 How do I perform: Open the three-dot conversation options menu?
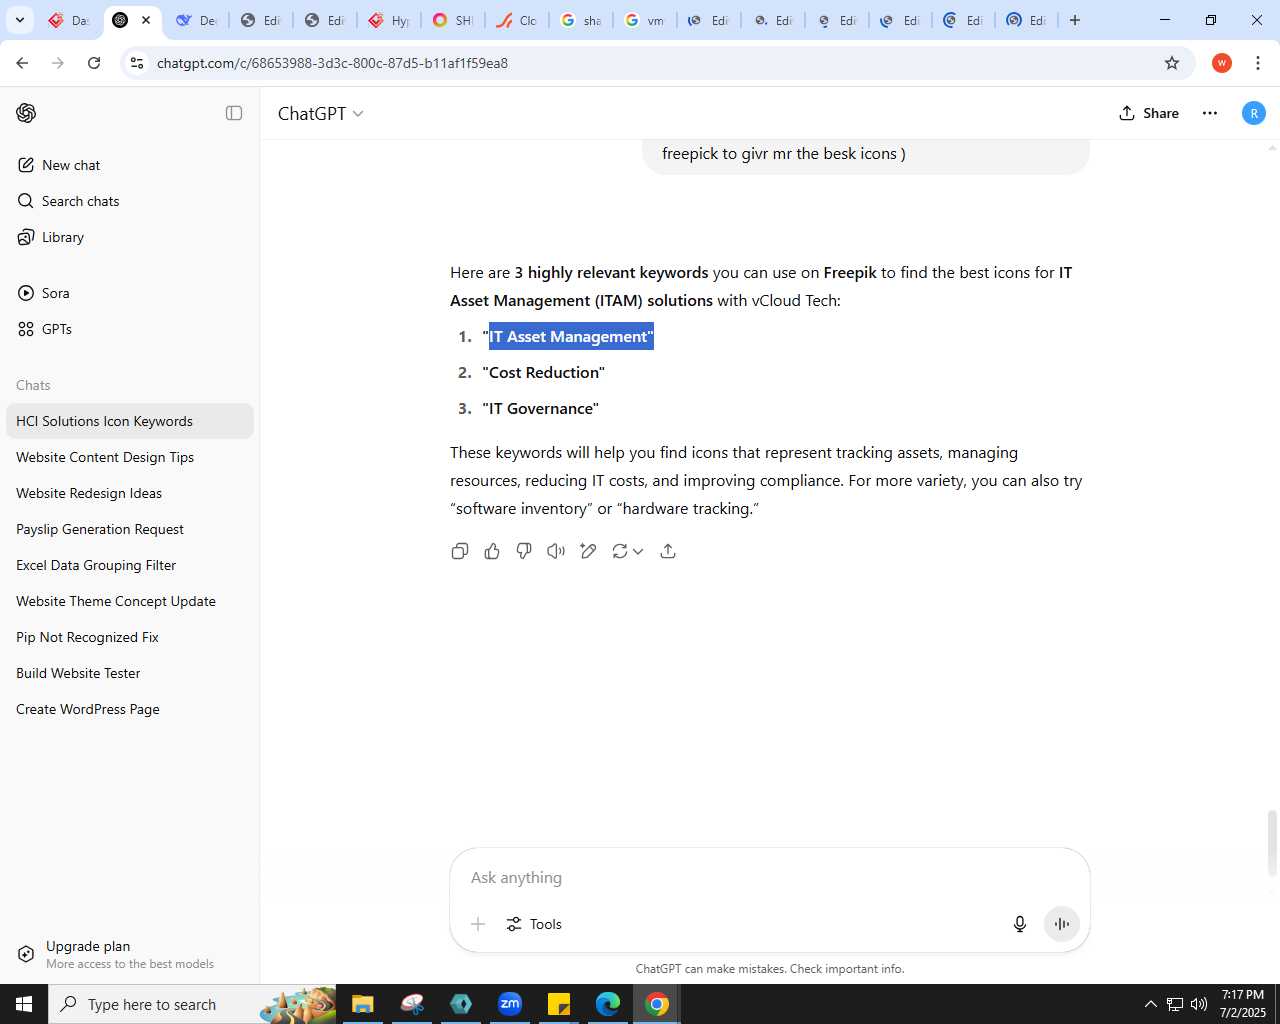click(1210, 113)
